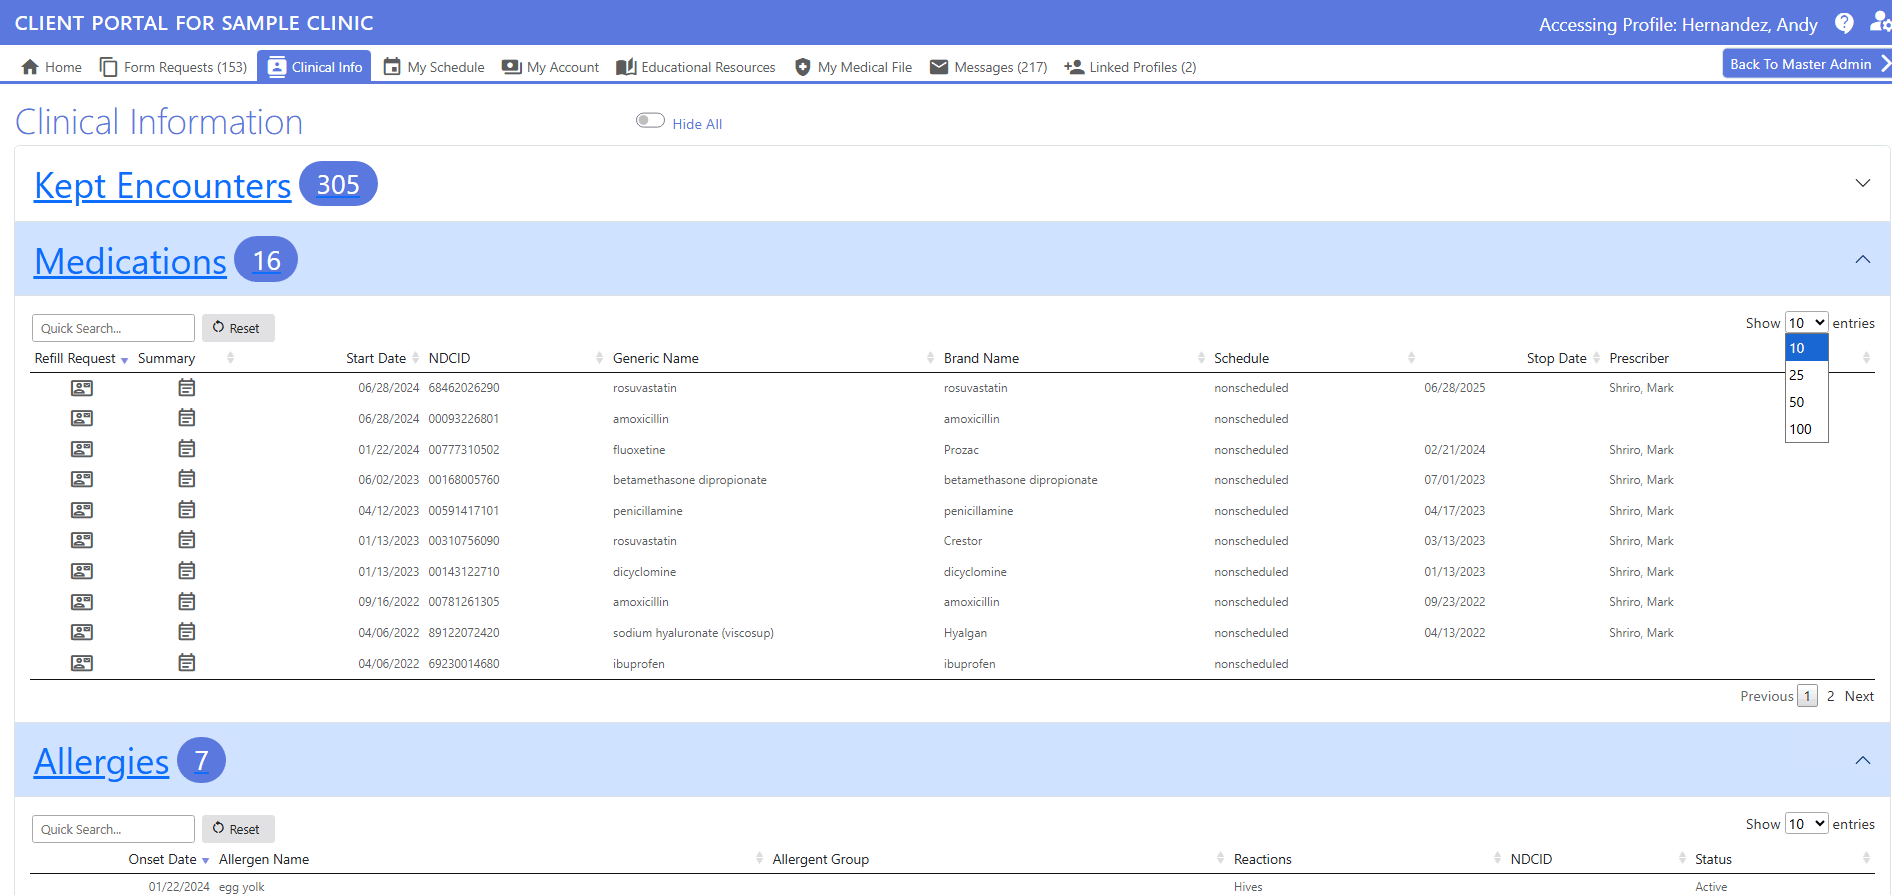Open Allergies Show entries dropdown
1892x895 pixels.
(x=1807, y=824)
